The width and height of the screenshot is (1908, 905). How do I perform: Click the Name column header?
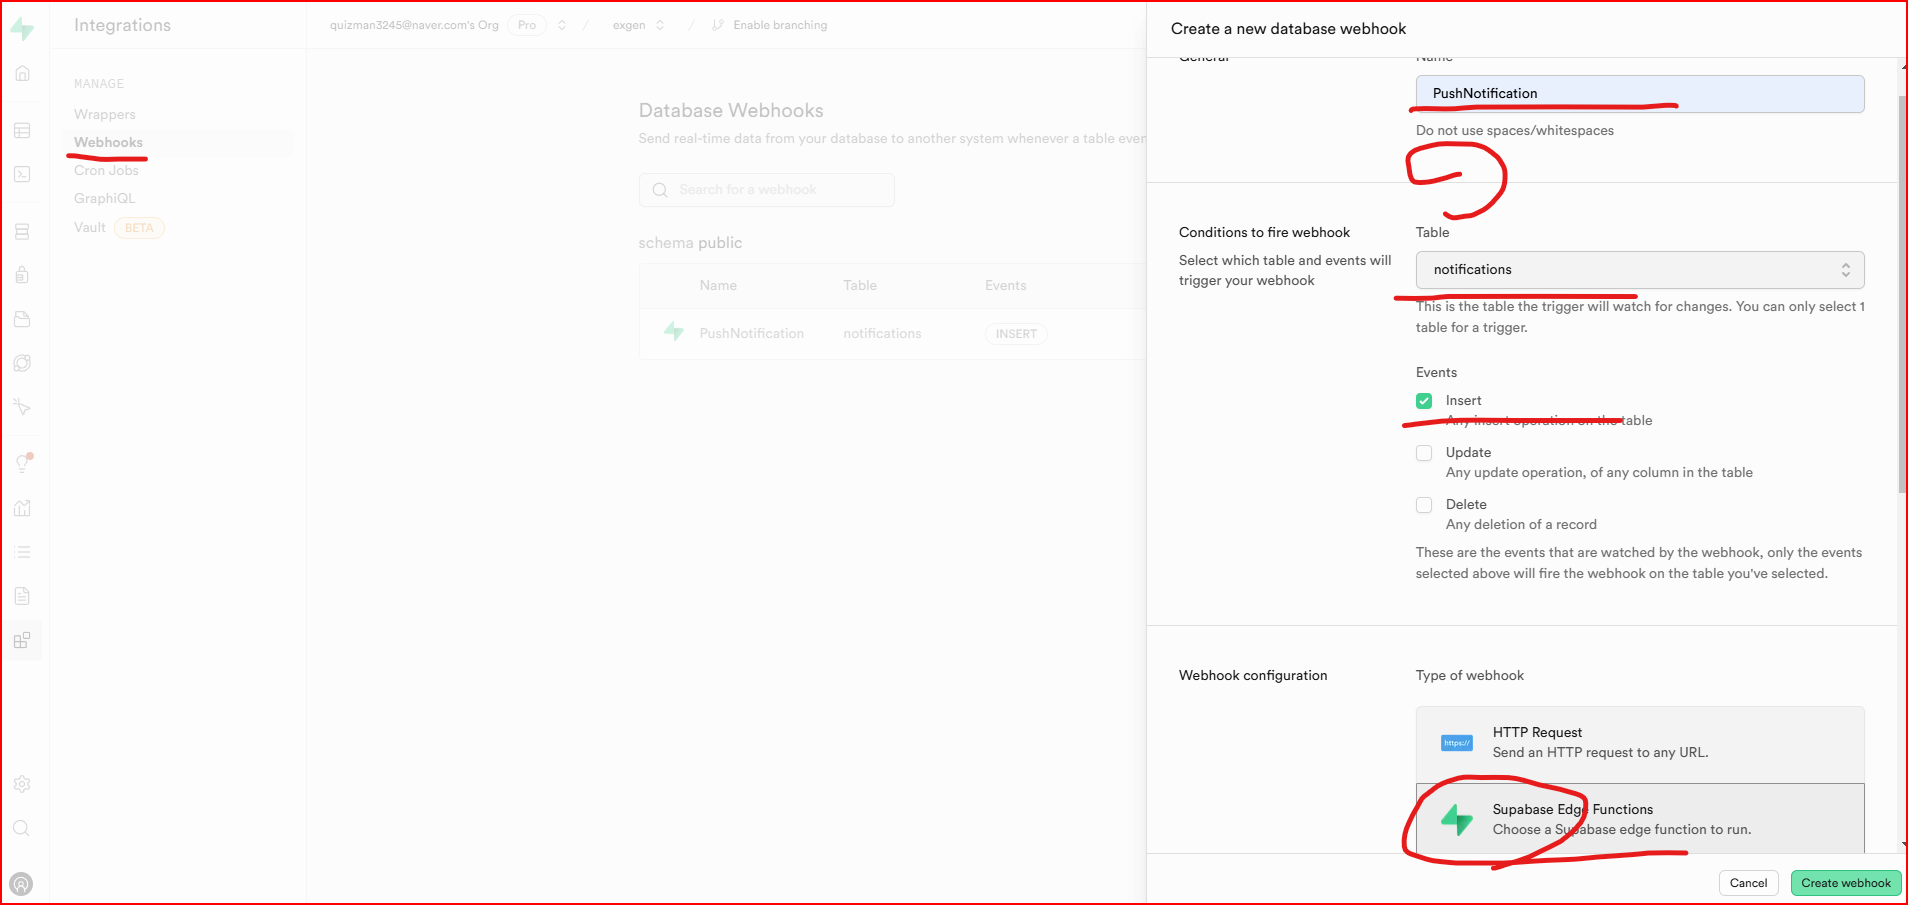pyautogui.click(x=718, y=286)
